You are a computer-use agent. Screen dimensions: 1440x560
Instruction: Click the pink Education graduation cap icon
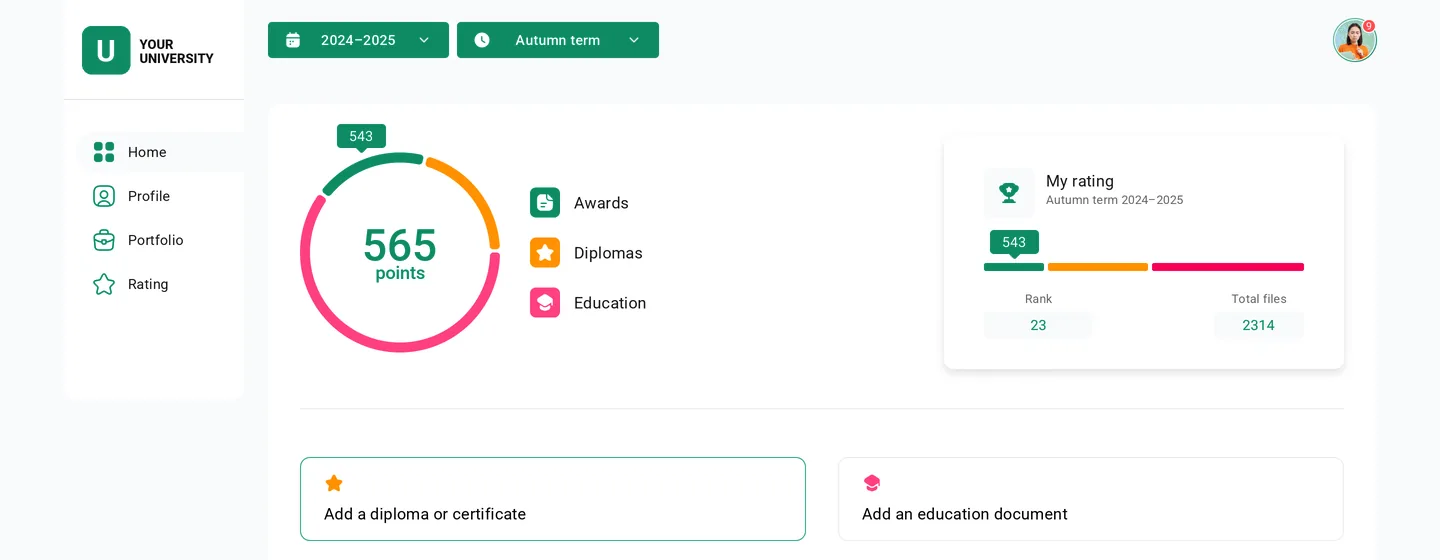(x=545, y=303)
